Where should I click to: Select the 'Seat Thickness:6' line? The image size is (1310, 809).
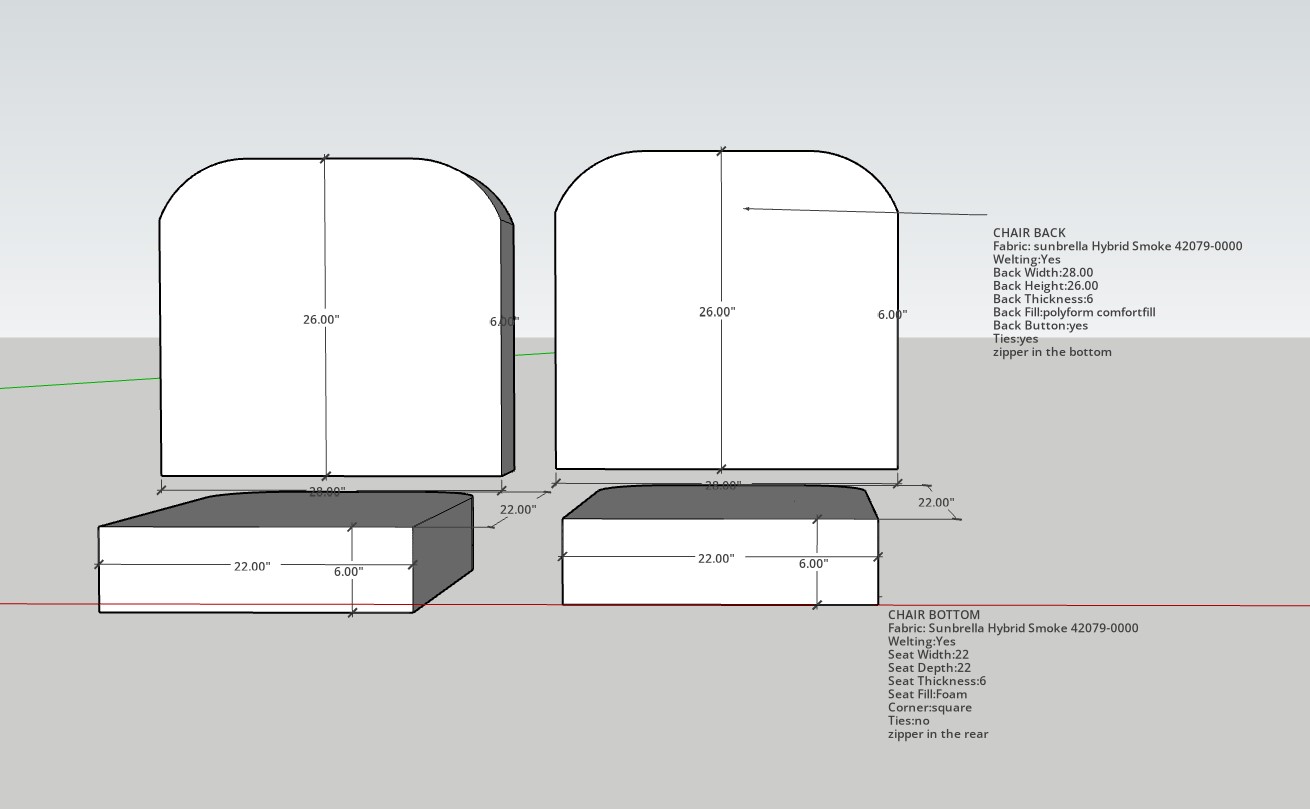tap(937, 680)
